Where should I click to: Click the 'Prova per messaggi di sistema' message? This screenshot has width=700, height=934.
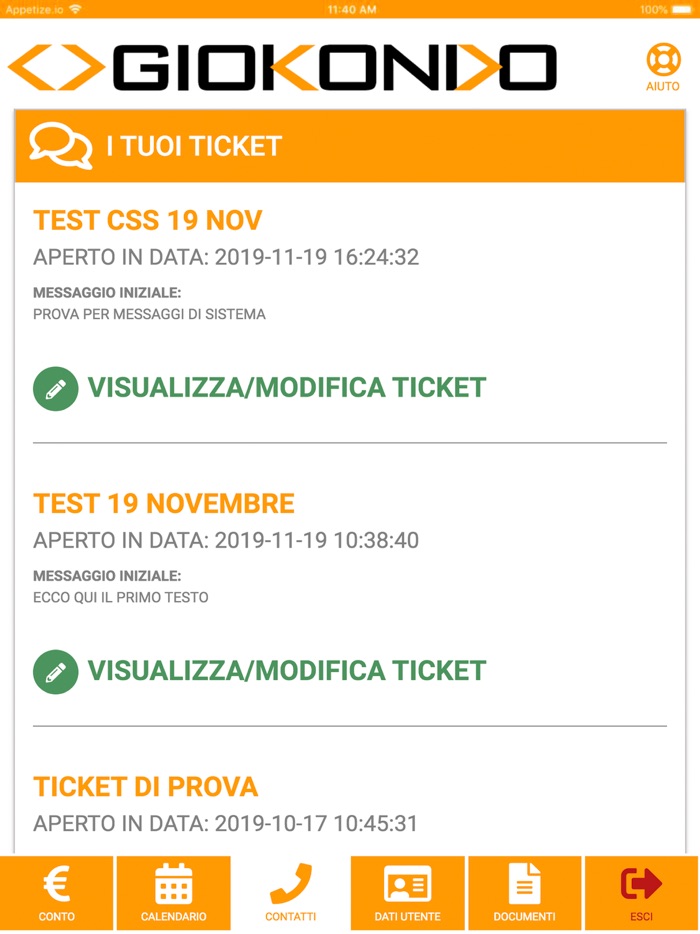click(149, 314)
